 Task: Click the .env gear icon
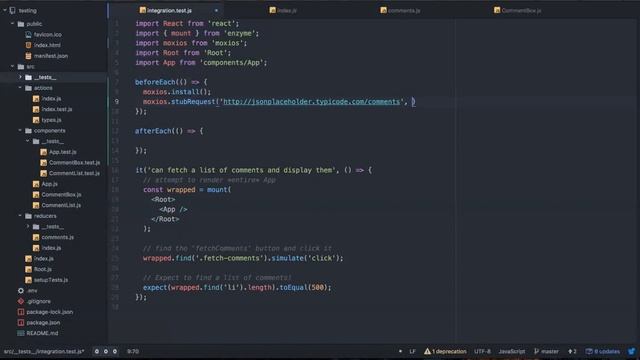coord(21,291)
